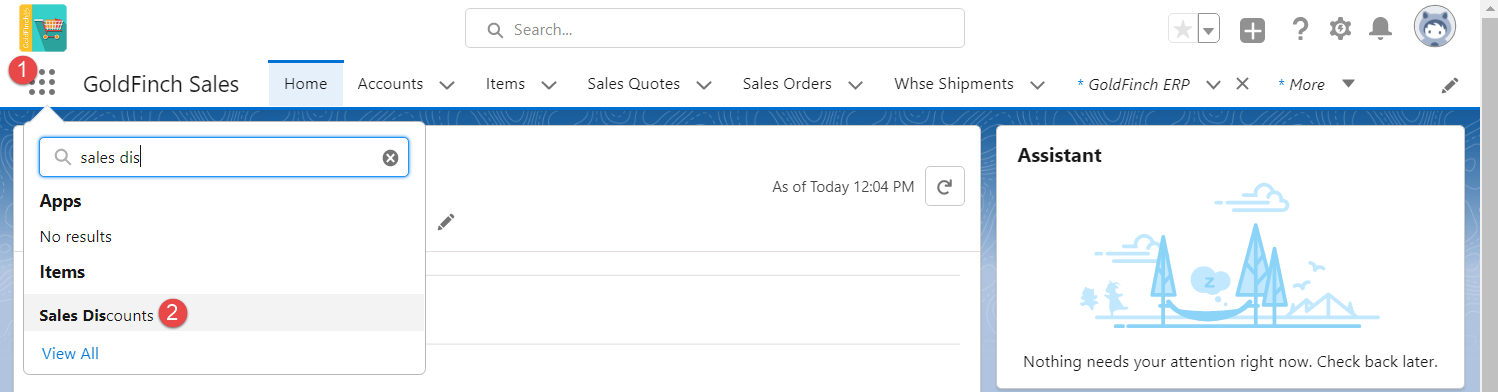Expand the Sales Orders tab chevron
Viewport: 1498px width, 392px height.
point(856,85)
